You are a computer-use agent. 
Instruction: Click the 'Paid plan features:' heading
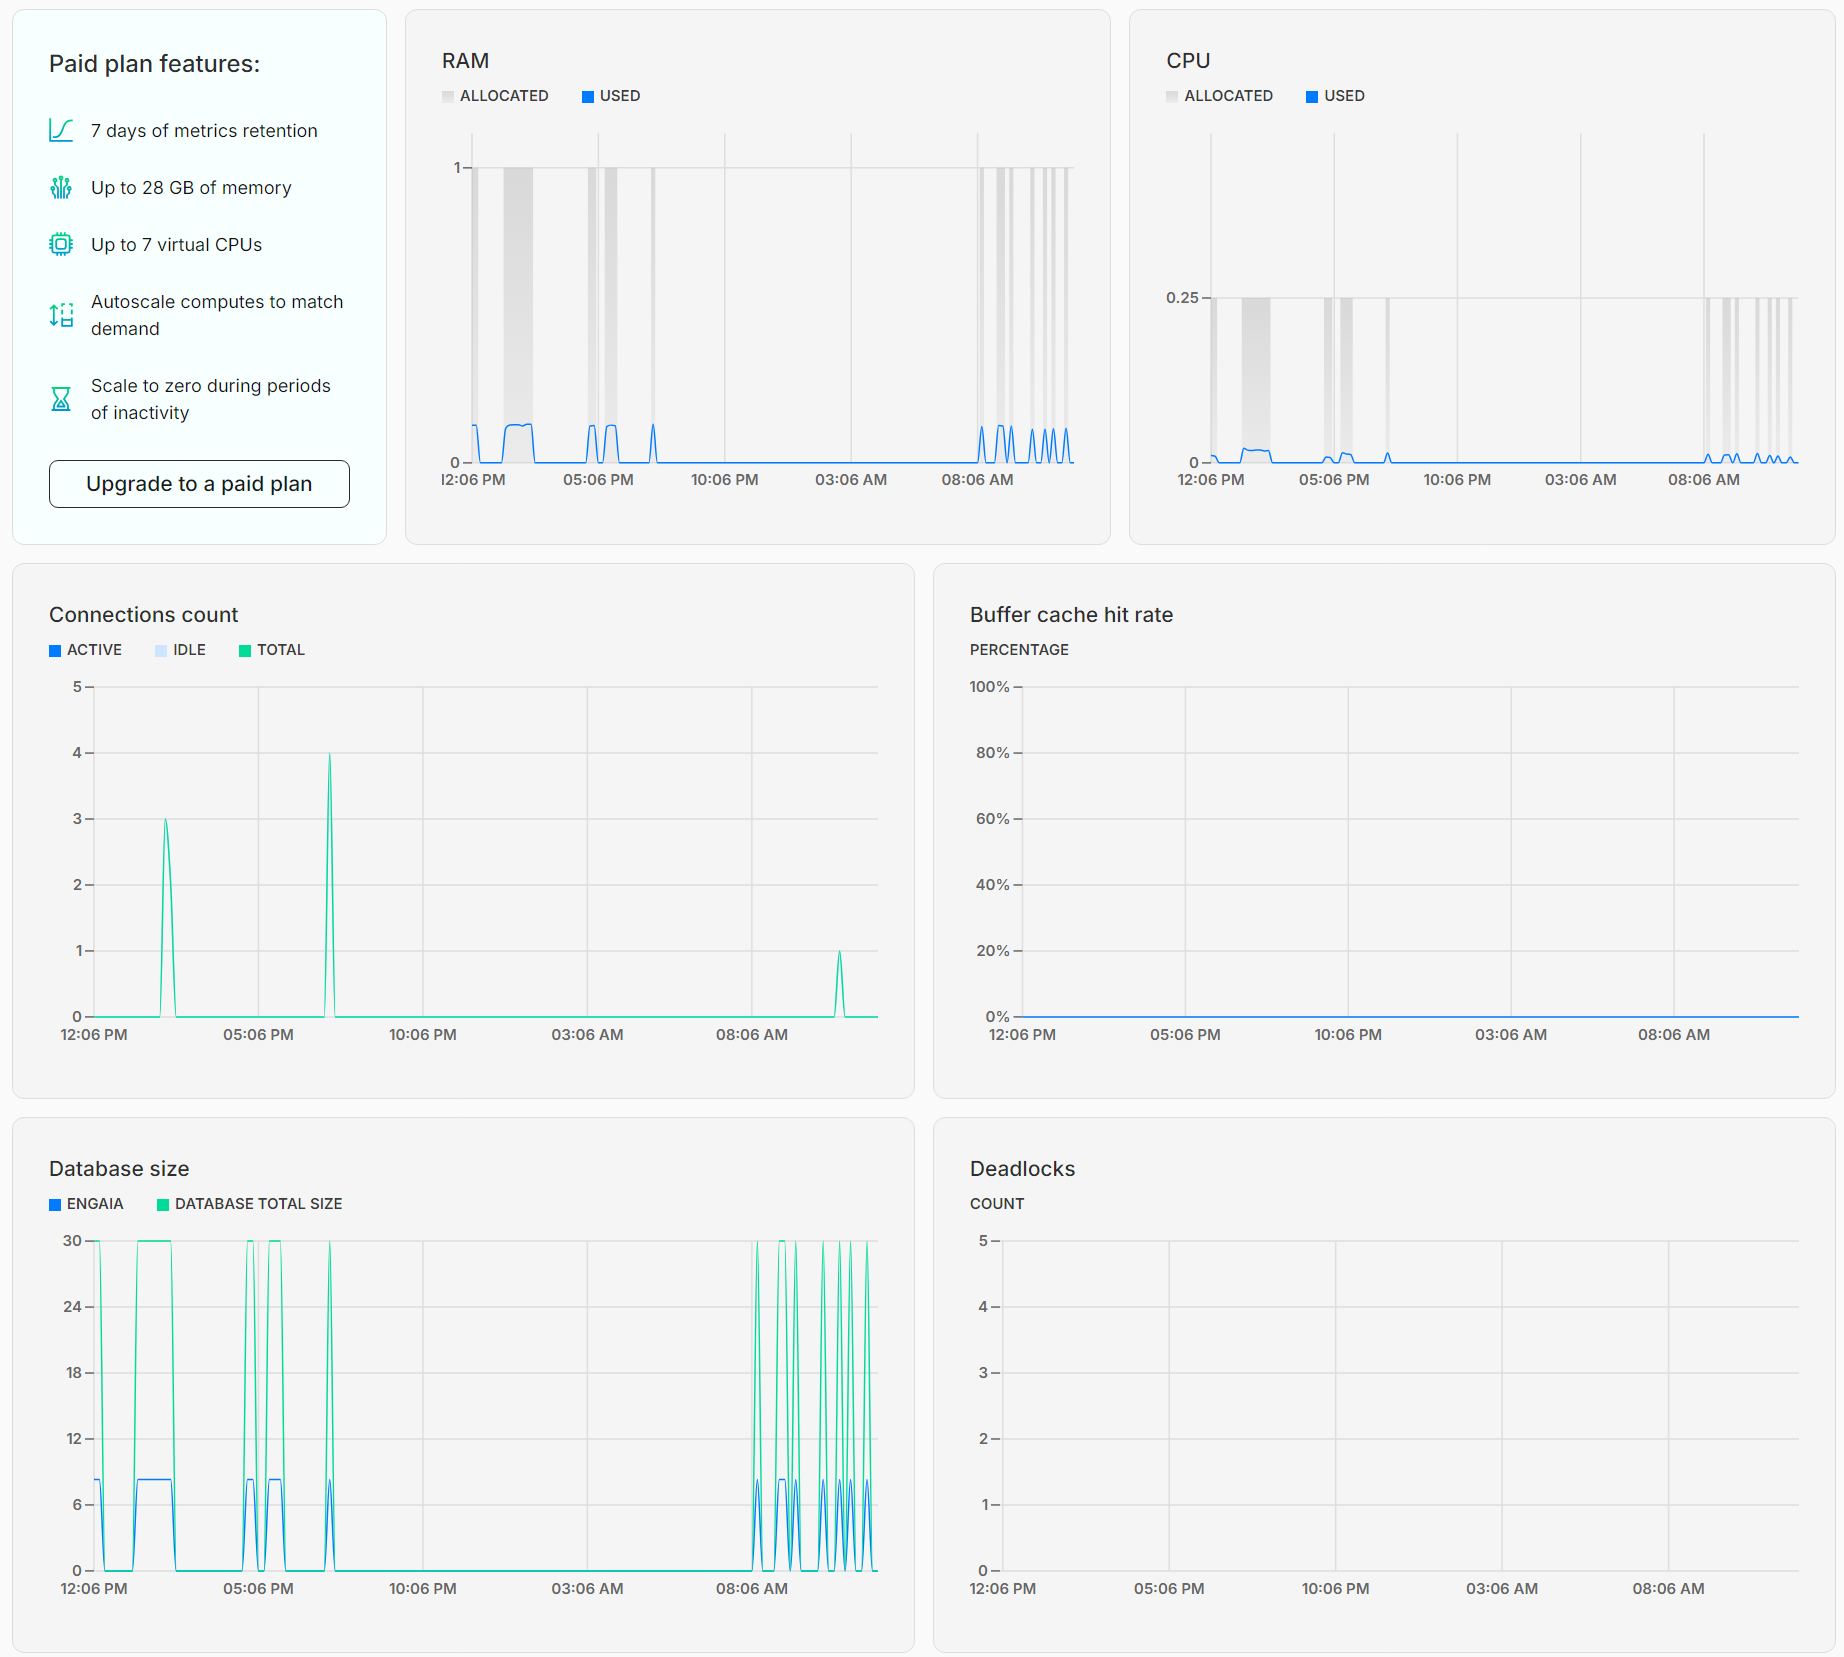pos(154,64)
